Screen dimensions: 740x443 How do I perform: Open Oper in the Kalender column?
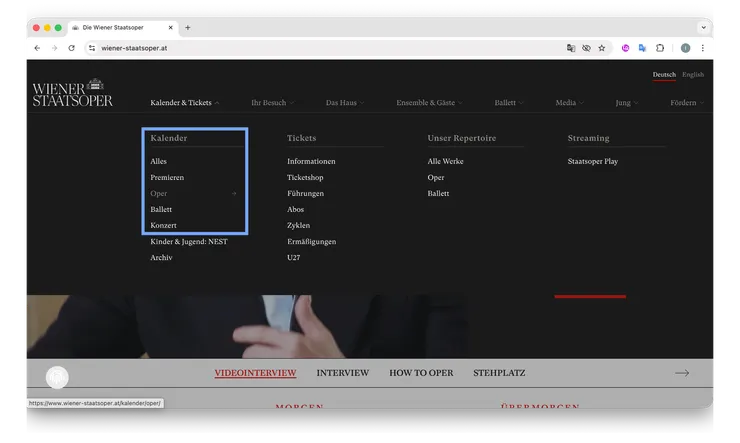(x=159, y=193)
